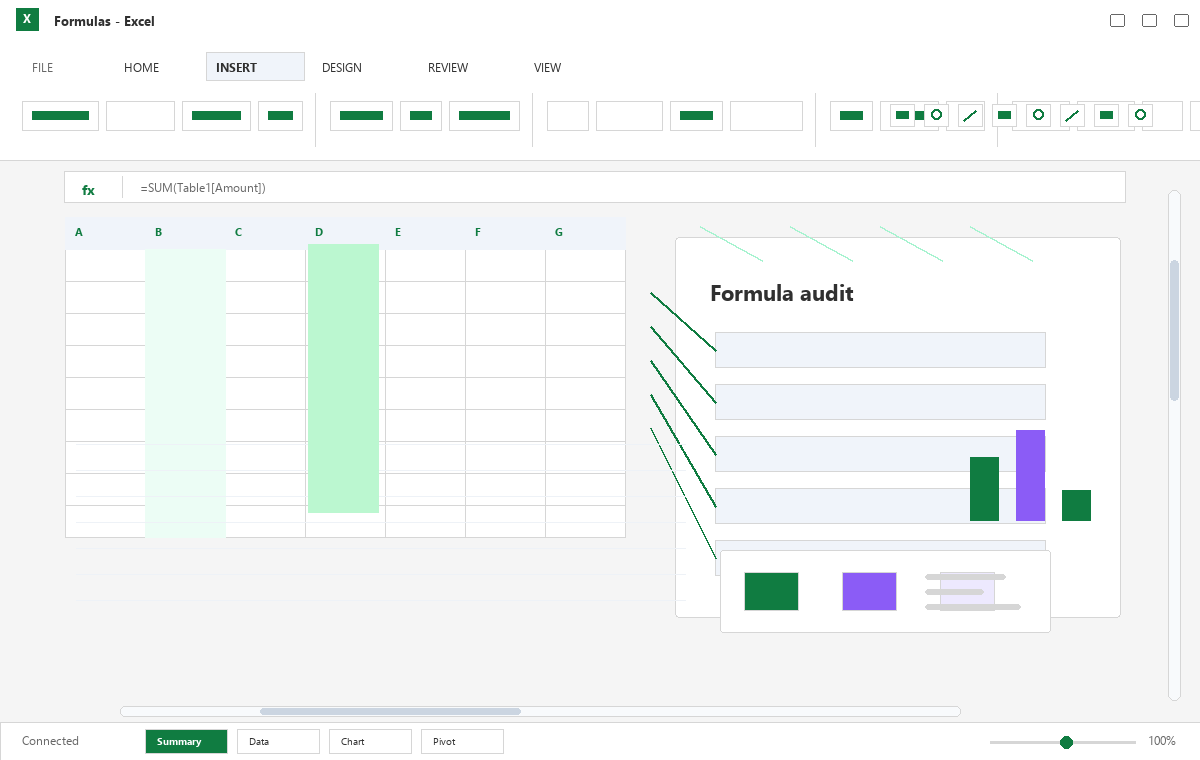1200x760 pixels.
Task: Click the formula bar with =SUM(Table1[Amount])
Action: (x=595, y=187)
